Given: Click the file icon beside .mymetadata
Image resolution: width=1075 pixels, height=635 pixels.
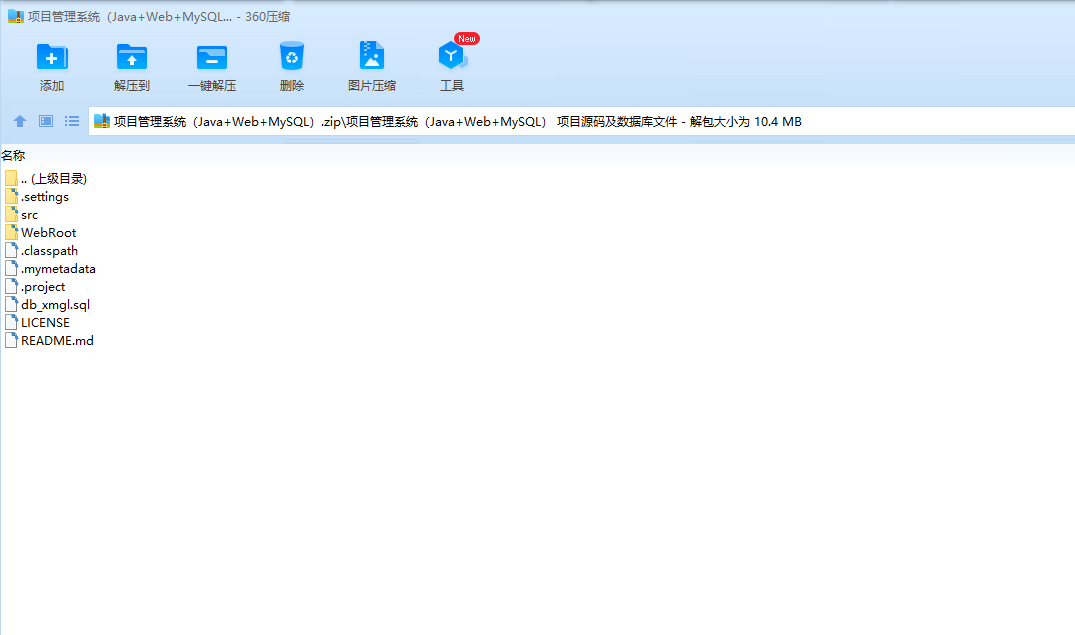Looking at the screenshot, I should coord(11,269).
